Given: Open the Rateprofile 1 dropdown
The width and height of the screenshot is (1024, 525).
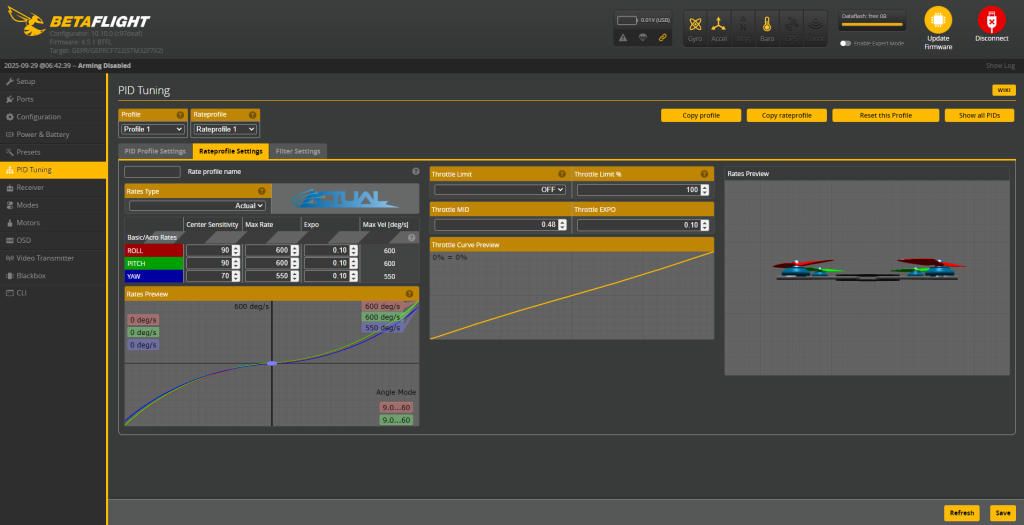Looking at the screenshot, I should click(x=225, y=129).
